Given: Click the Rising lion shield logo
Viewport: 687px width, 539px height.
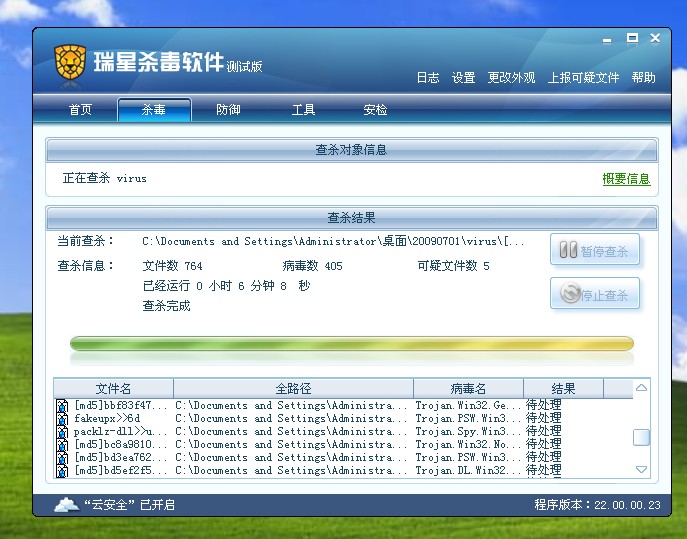Looking at the screenshot, I should (70, 63).
